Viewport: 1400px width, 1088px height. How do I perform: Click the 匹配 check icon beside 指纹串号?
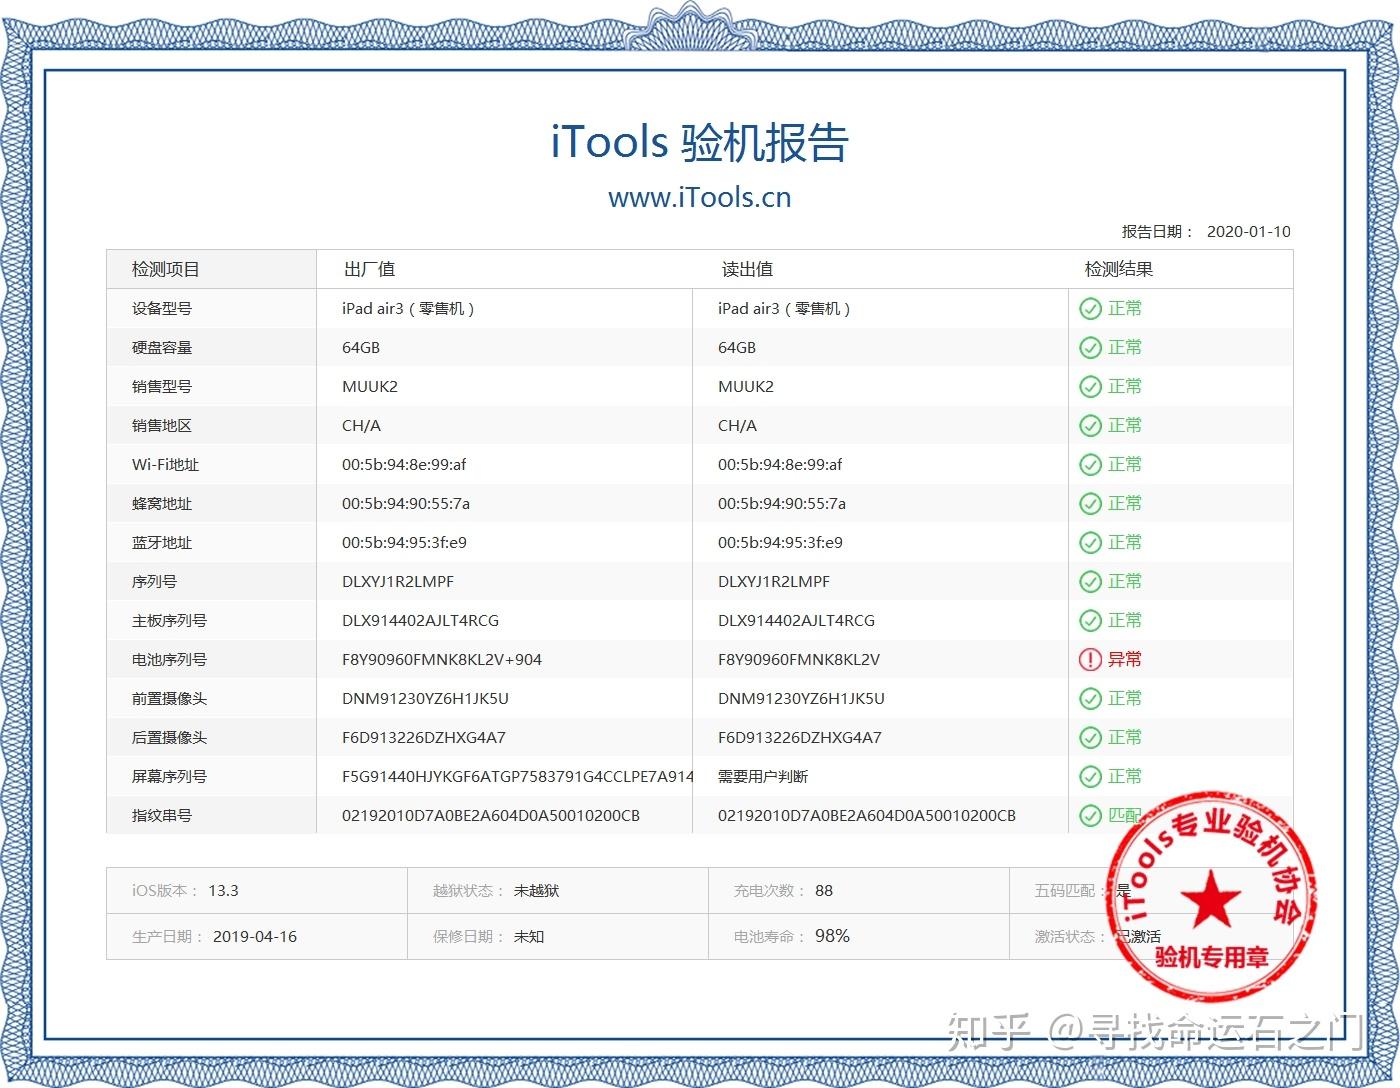coord(1090,815)
